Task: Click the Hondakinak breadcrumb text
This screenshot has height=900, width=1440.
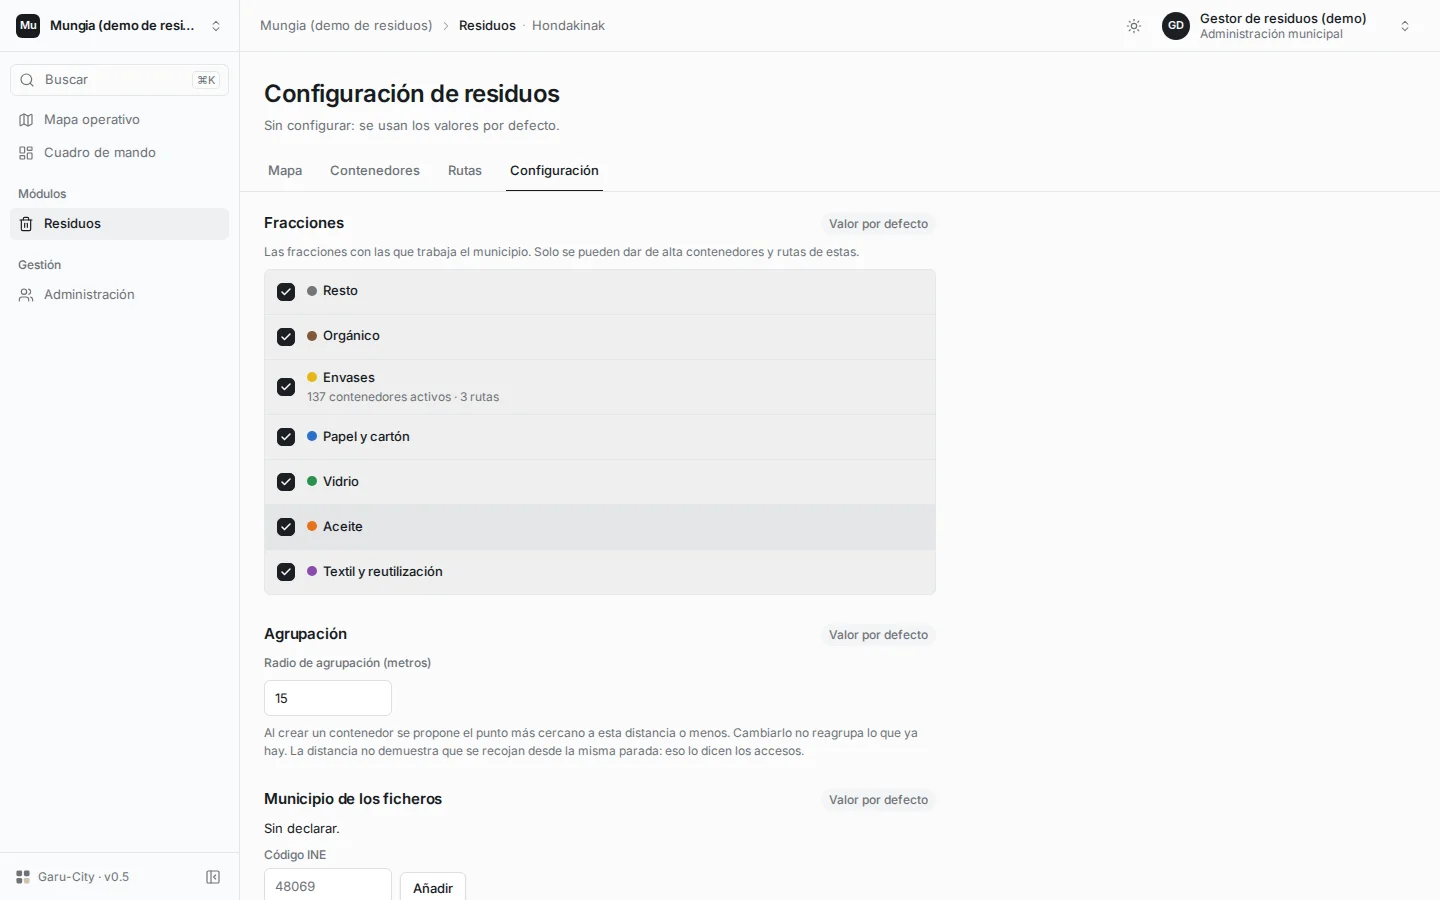Action: (568, 26)
